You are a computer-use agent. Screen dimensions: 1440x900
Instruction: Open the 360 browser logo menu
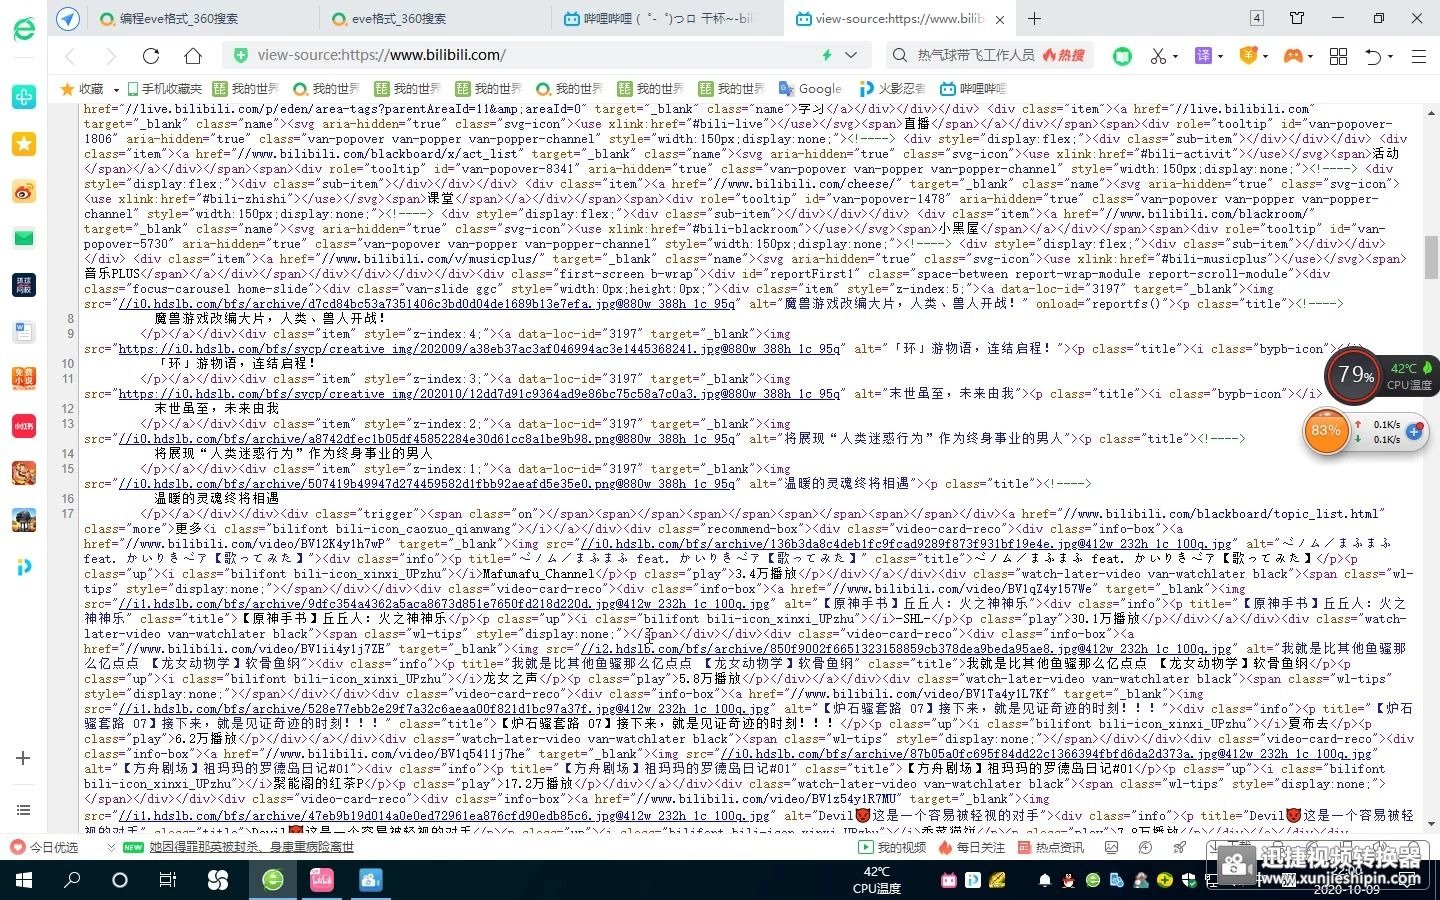pyautogui.click(x=23, y=28)
